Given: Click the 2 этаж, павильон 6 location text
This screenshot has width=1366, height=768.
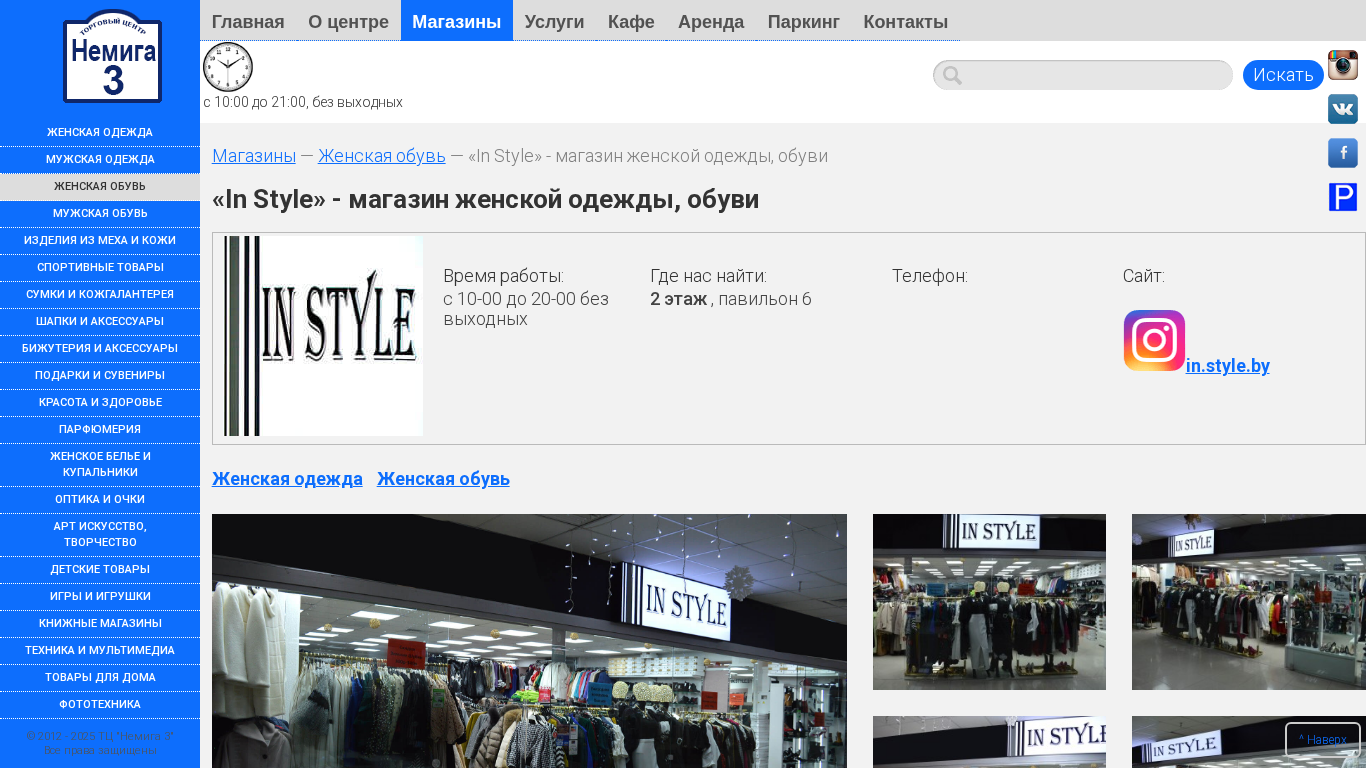Looking at the screenshot, I should pyautogui.click(x=731, y=299).
